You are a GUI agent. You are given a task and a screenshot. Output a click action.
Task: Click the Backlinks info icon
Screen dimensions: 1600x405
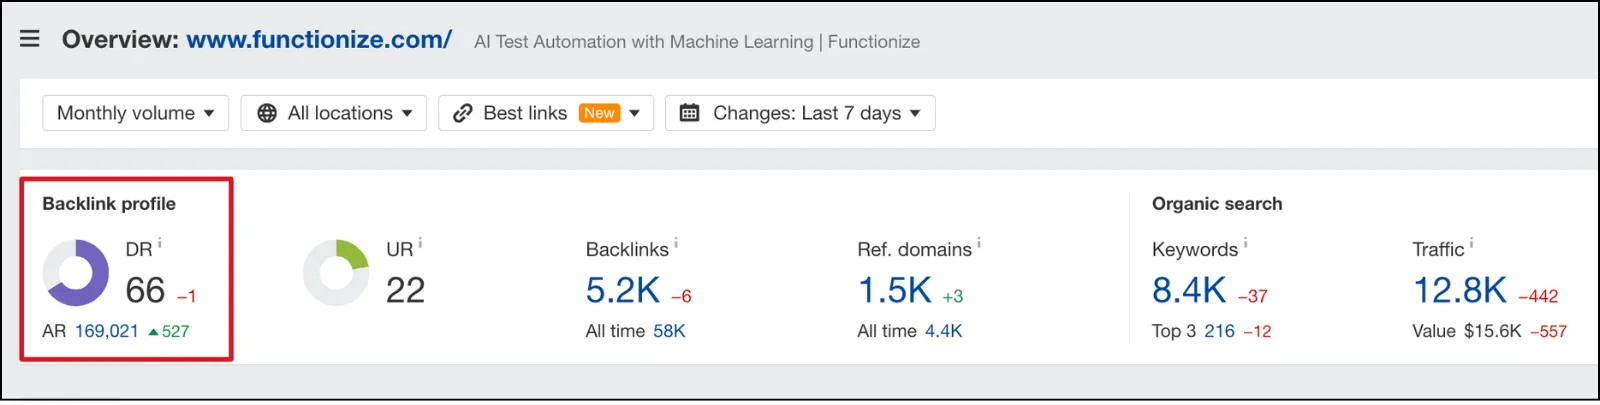tap(676, 243)
